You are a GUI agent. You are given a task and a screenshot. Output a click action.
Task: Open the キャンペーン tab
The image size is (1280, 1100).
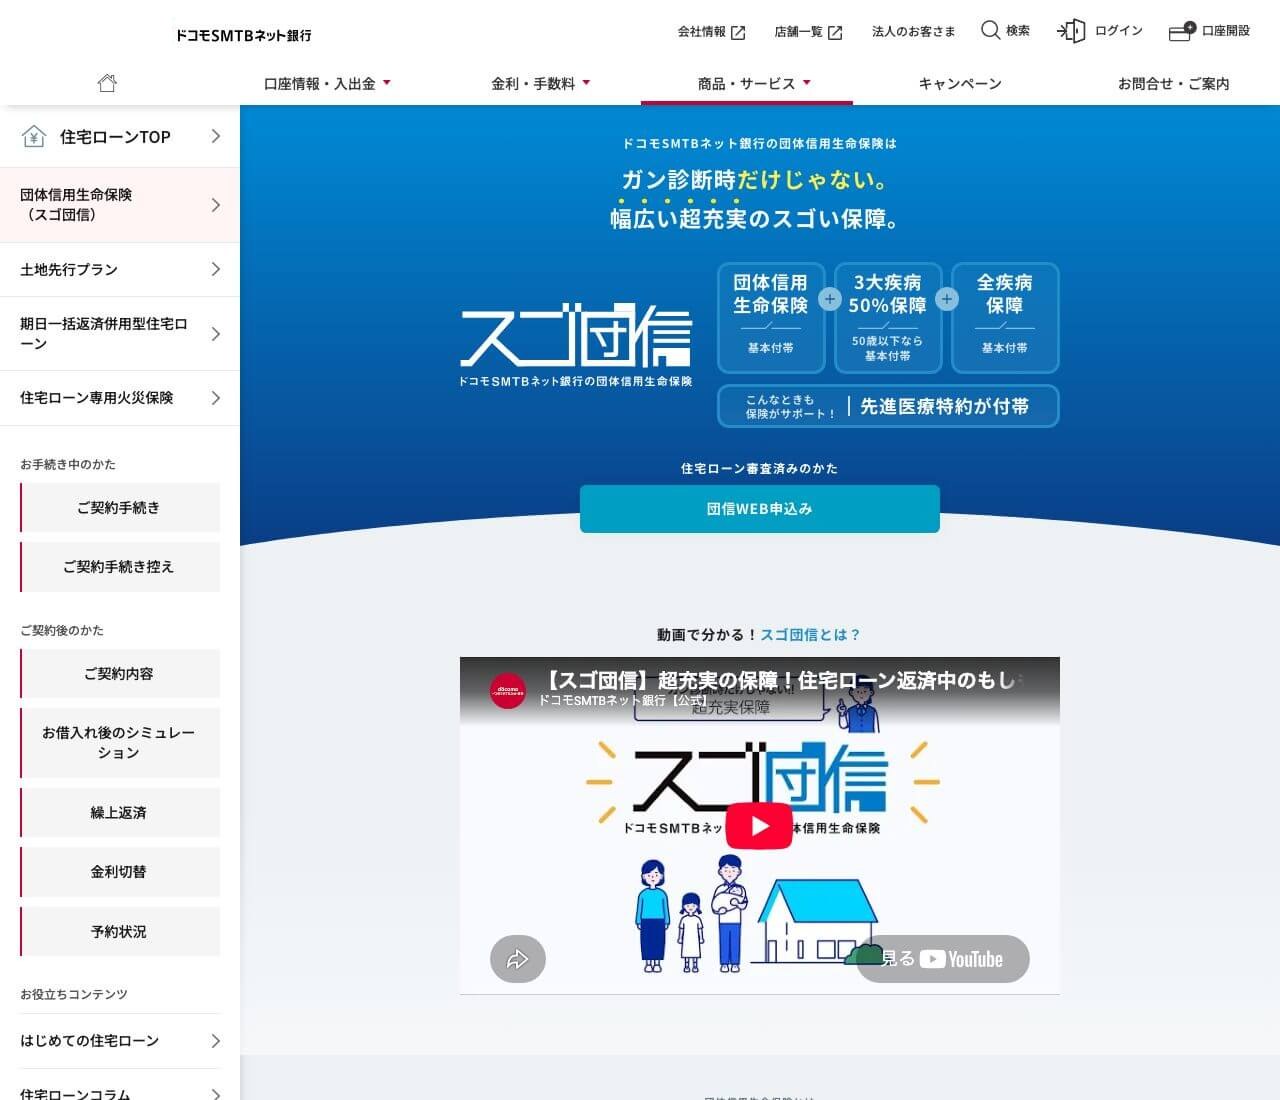[x=960, y=84]
